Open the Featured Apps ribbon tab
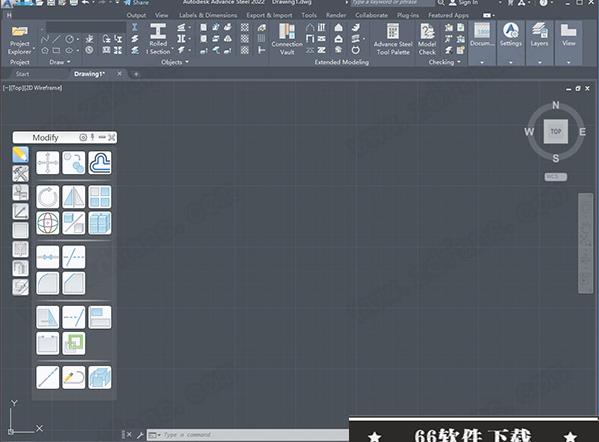This screenshot has height=442, width=599. 448,15
